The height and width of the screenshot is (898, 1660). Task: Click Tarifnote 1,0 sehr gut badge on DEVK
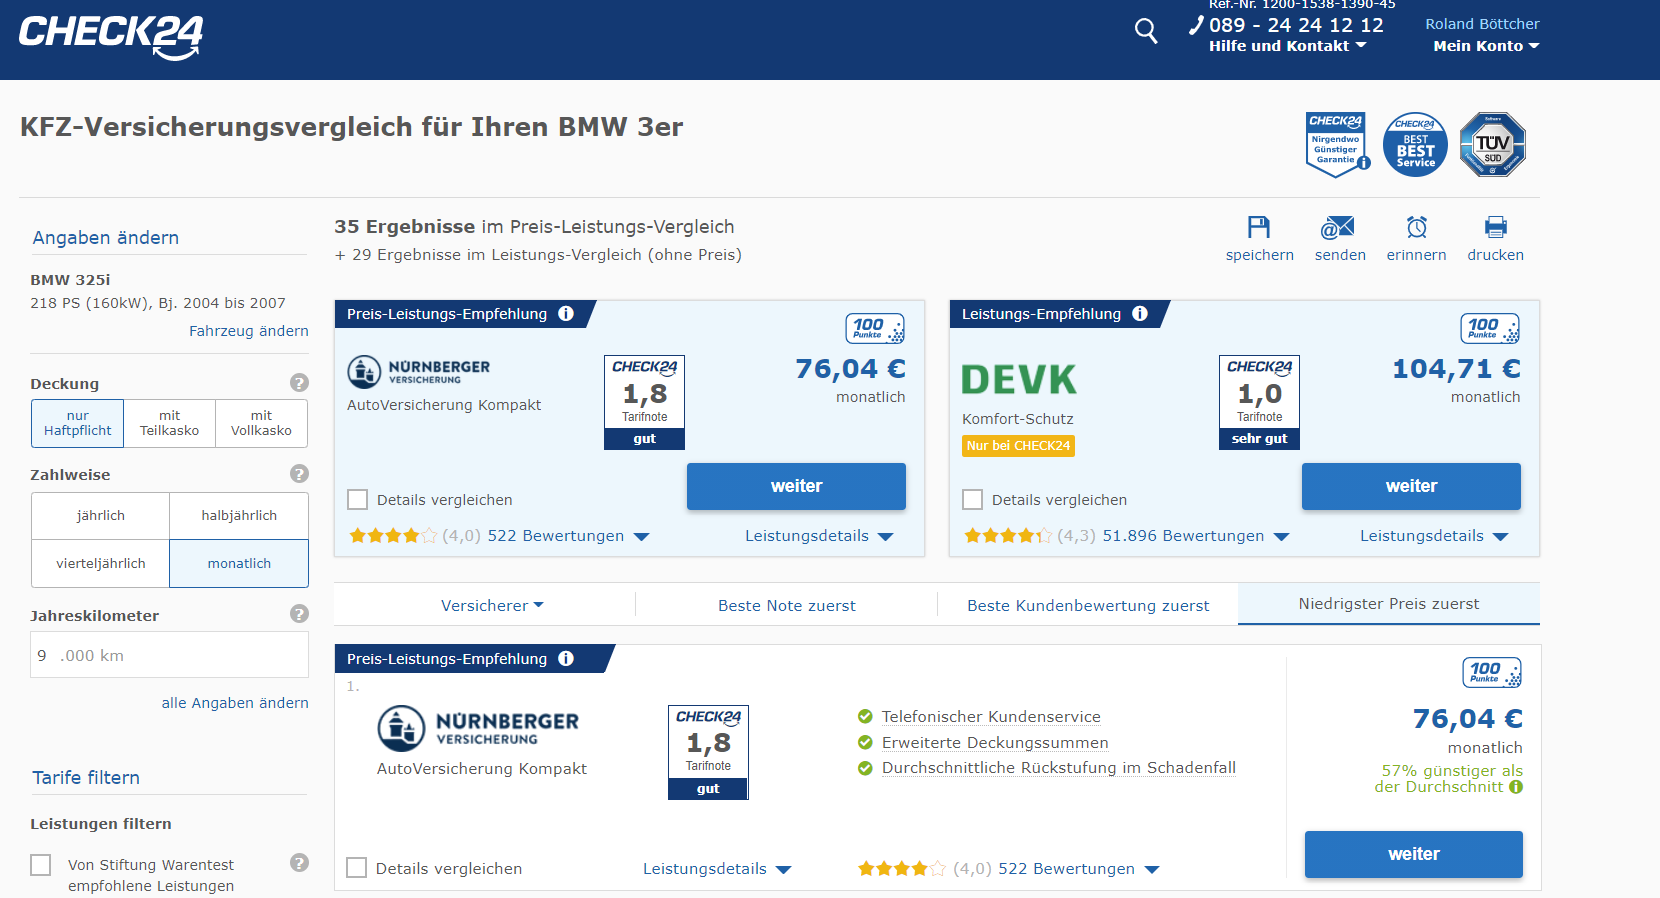click(1260, 402)
